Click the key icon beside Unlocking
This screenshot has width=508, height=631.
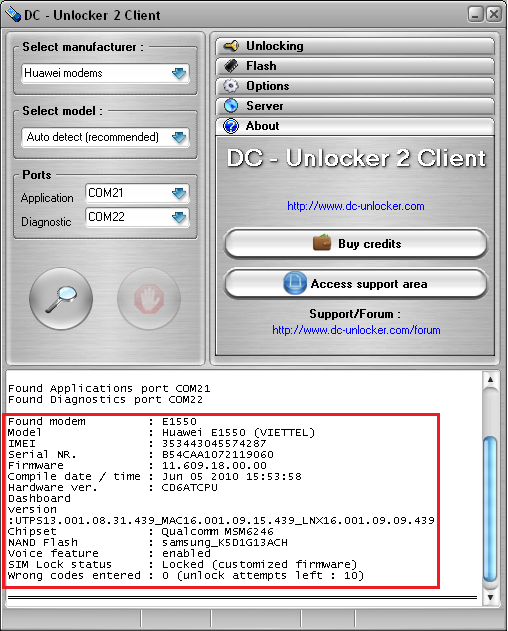231,46
